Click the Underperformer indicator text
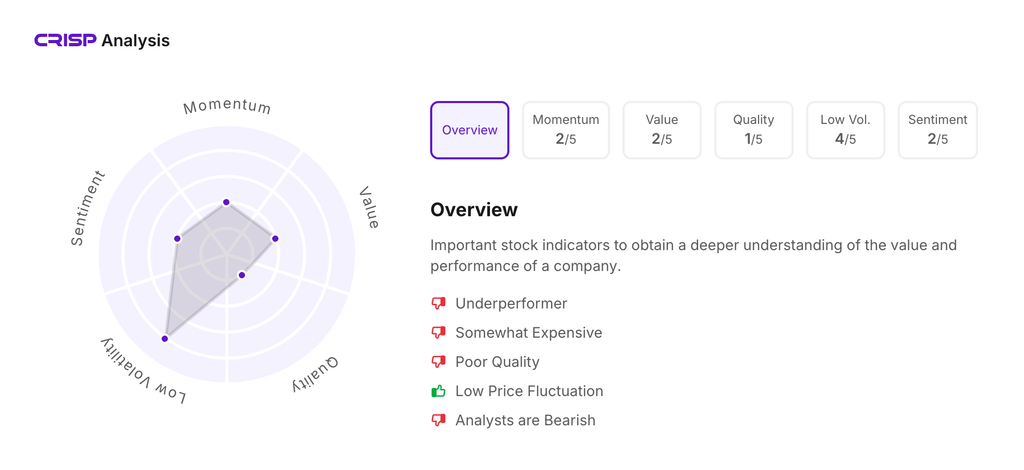Image resolution: width=1024 pixels, height=470 pixels. pos(511,303)
